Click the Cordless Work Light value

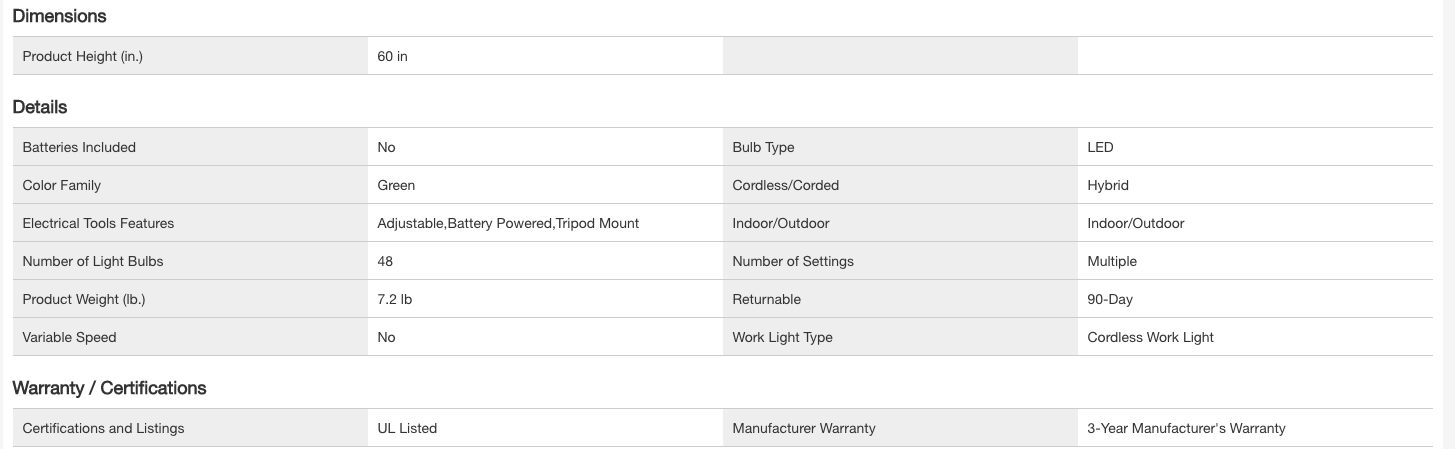[x=1150, y=337]
